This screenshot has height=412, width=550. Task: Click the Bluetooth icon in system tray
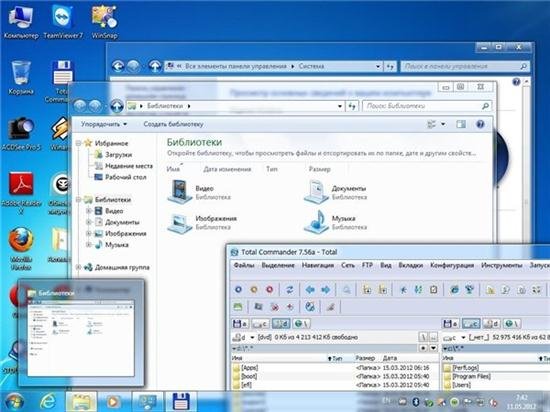point(415,402)
